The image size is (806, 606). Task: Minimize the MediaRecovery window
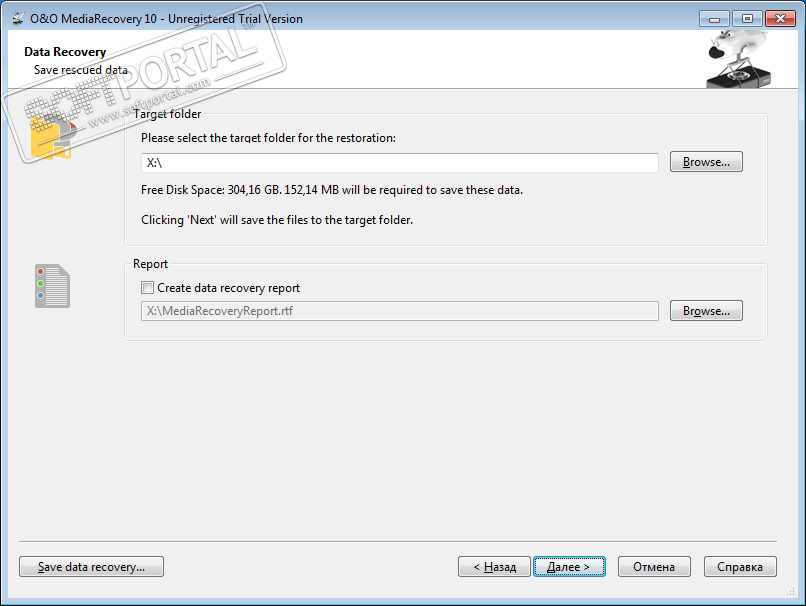pyautogui.click(x=714, y=18)
